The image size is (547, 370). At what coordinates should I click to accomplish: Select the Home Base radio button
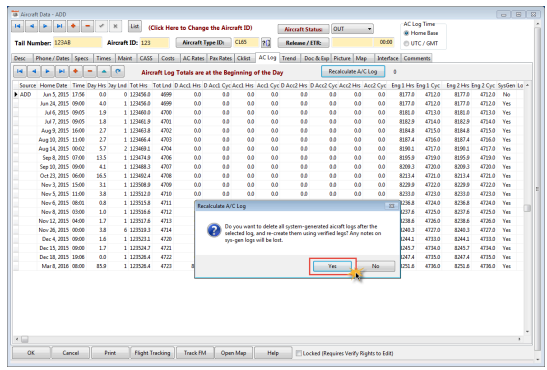[x=406, y=33]
